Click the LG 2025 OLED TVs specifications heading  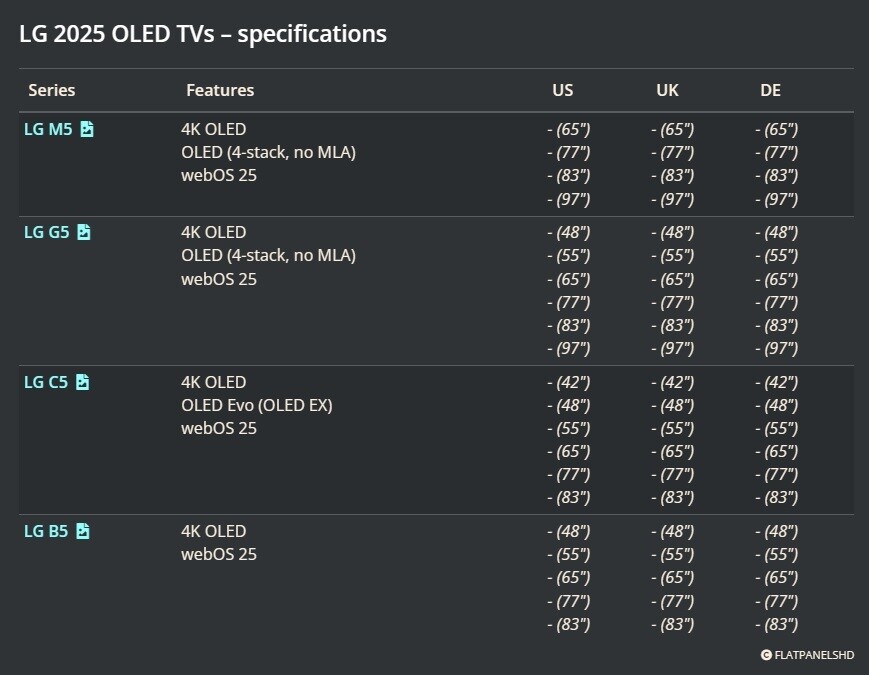[x=203, y=33]
